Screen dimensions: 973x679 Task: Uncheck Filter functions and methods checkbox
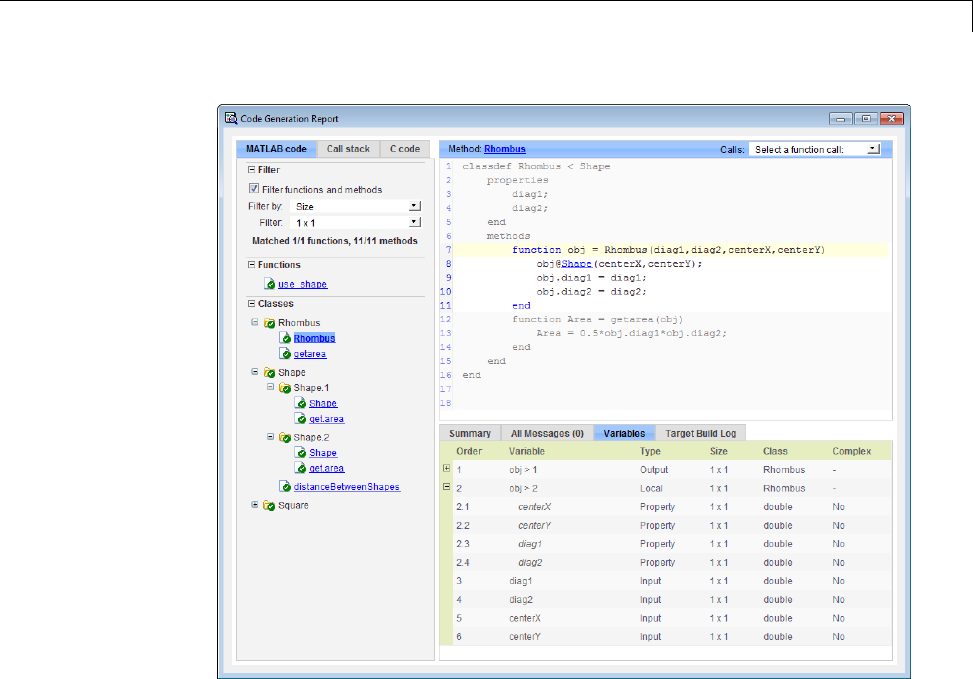click(x=253, y=189)
